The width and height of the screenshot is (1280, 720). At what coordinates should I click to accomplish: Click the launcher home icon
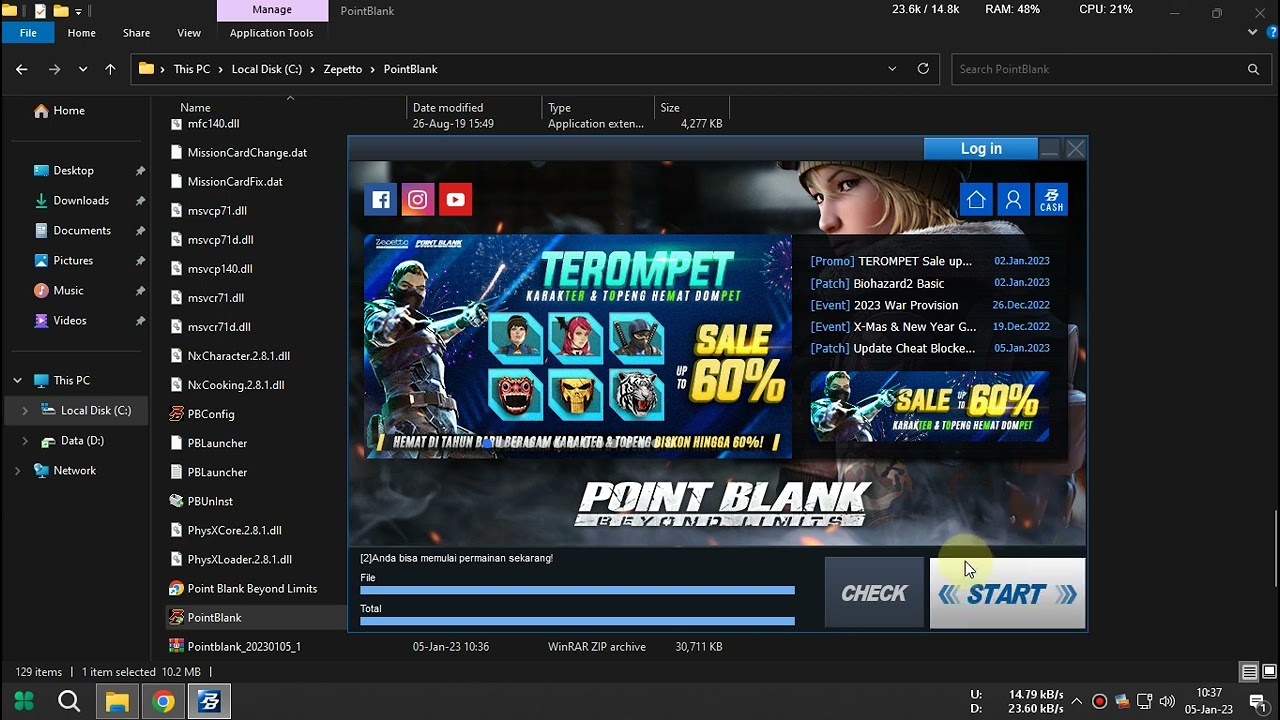tap(976, 200)
